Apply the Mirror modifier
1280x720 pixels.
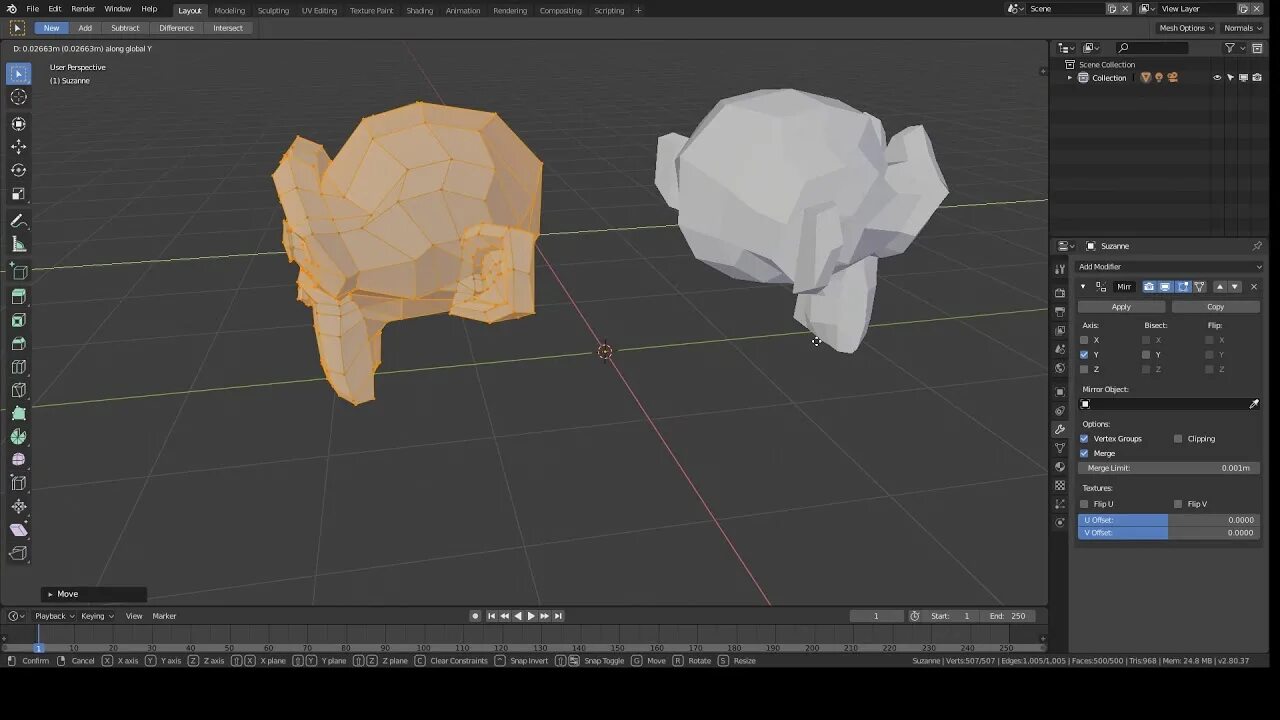tap(1121, 307)
